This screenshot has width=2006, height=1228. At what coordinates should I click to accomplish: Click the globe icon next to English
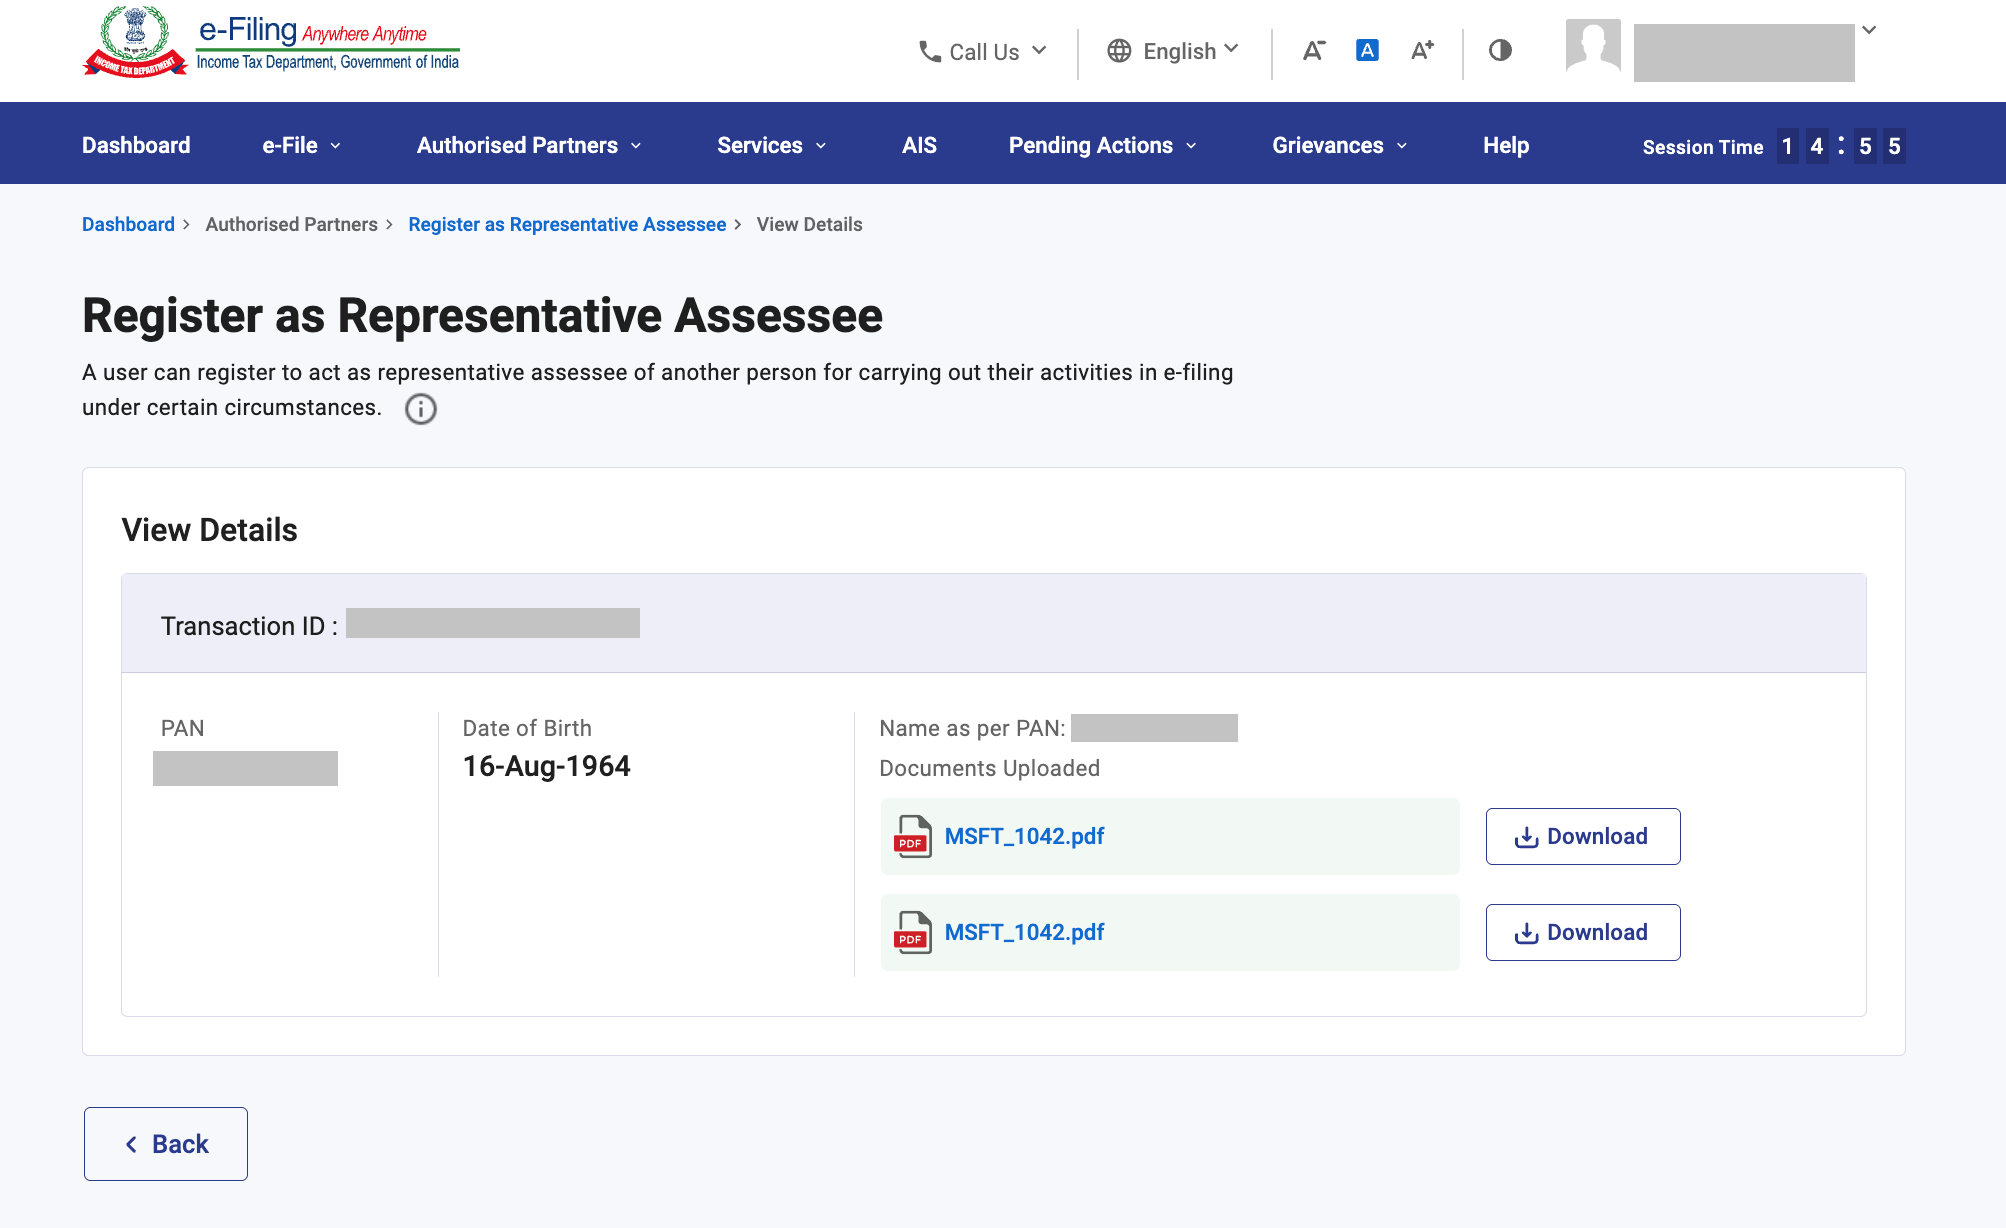click(x=1119, y=51)
